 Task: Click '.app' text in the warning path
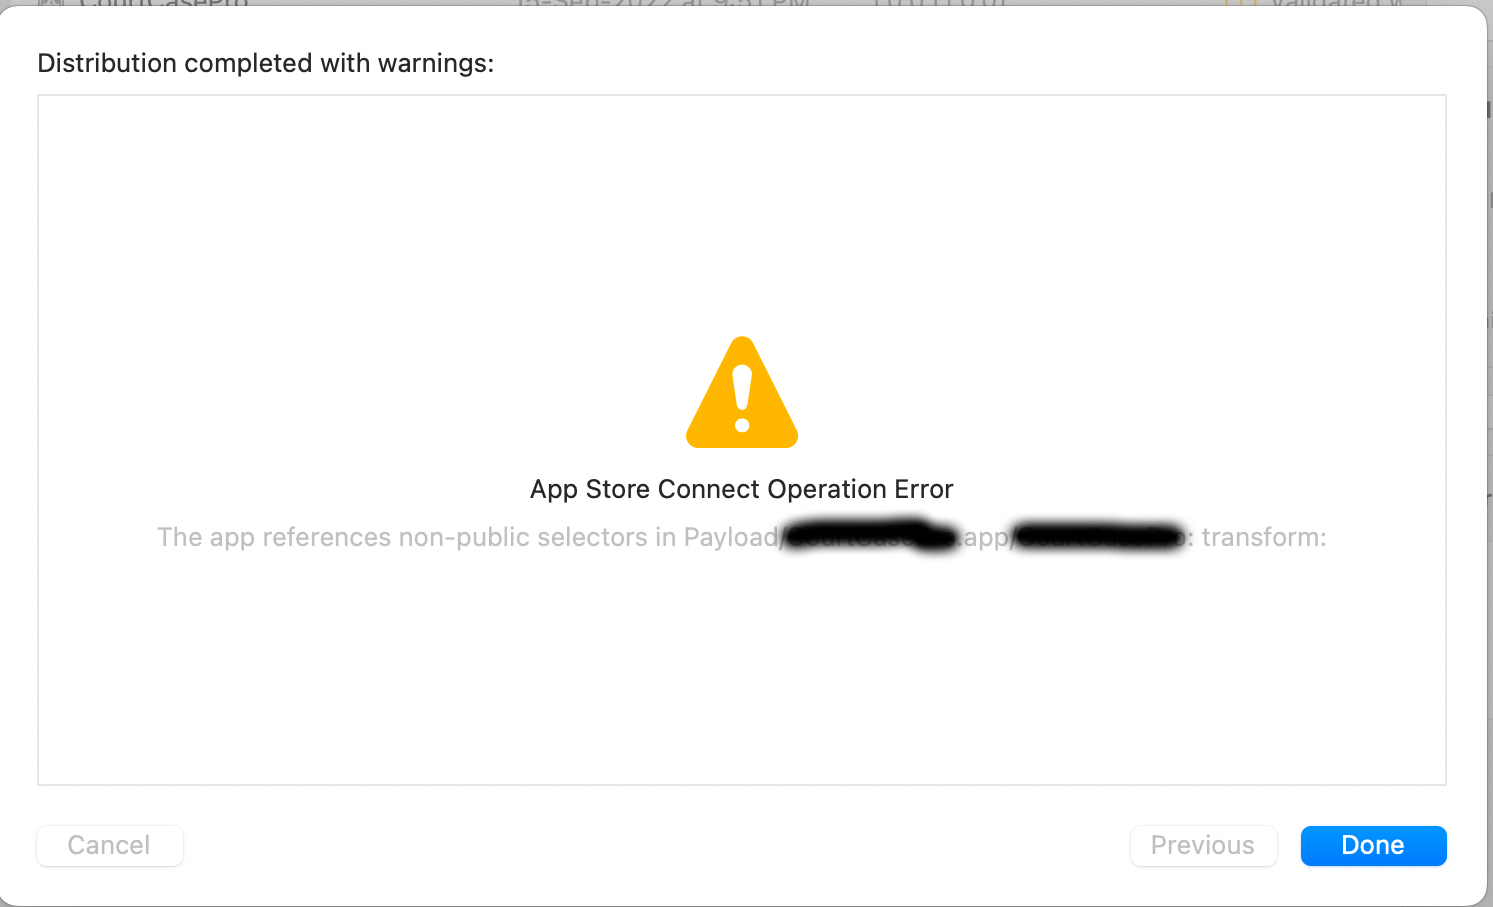pos(986,538)
